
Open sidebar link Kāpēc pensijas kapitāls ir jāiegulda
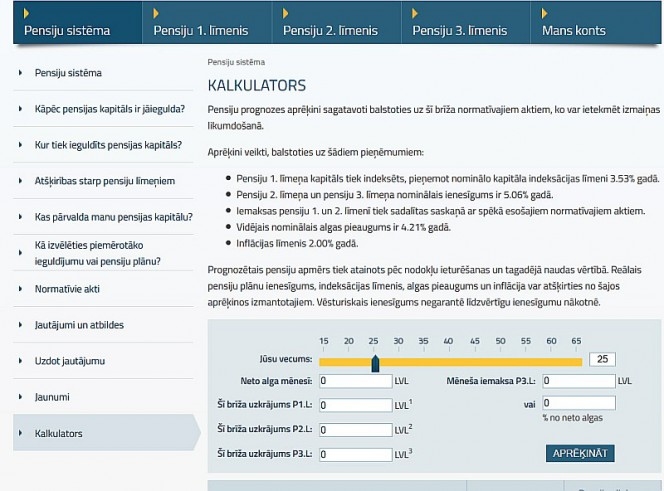pyautogui.click(x=109, y=109)
